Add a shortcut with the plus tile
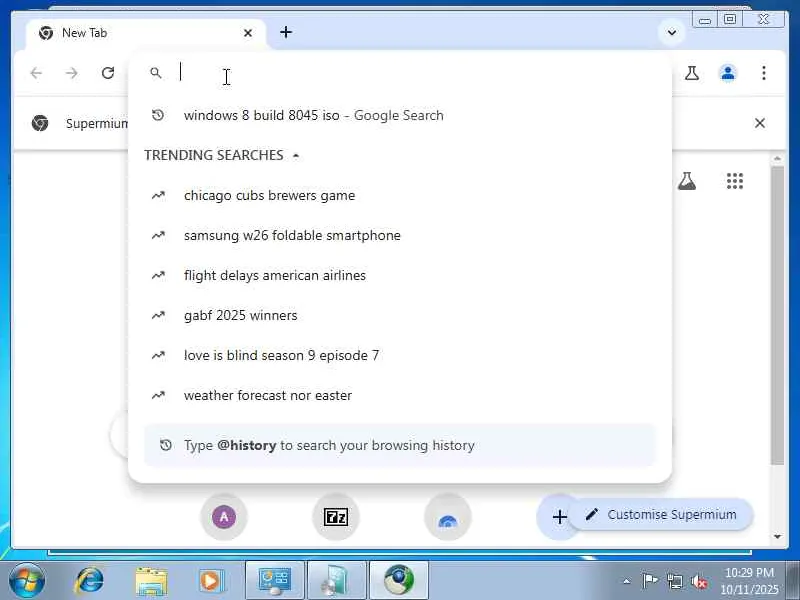This screenshot has height=600, width=800. (x=559, y=517)
